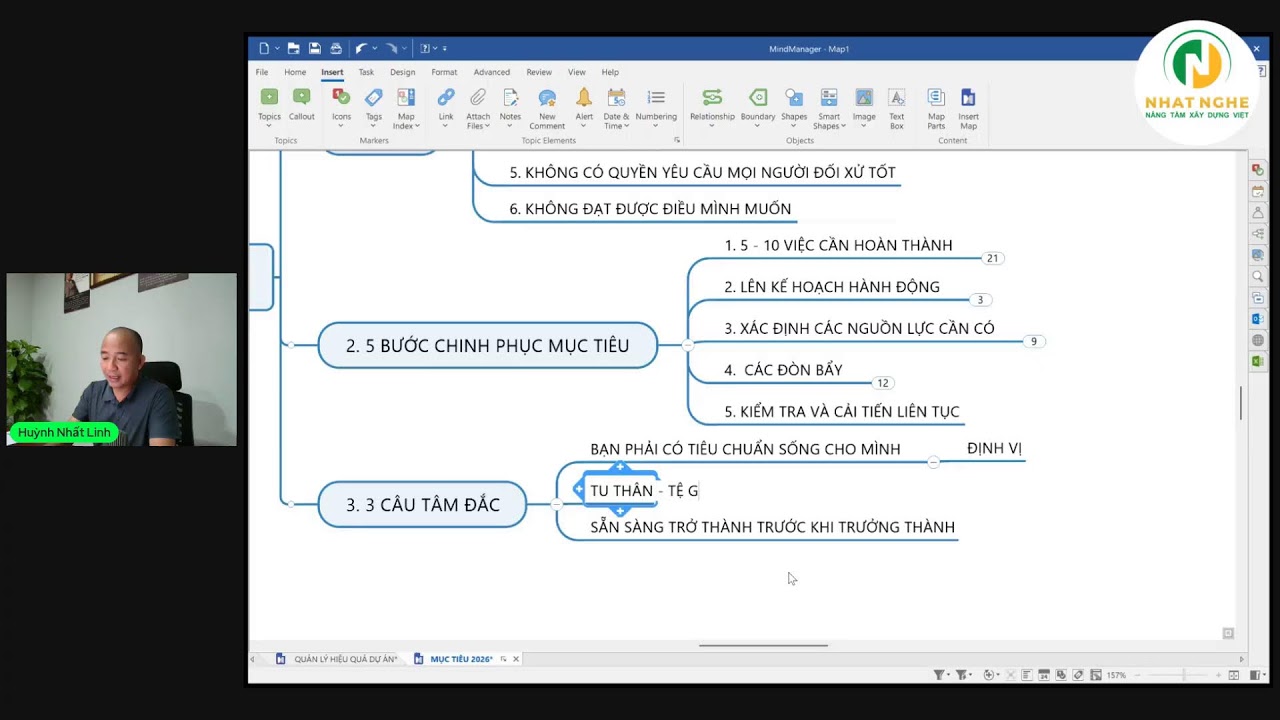Click the 157% zoom level value
The image size is (1280, 720).
(1116, 675)
